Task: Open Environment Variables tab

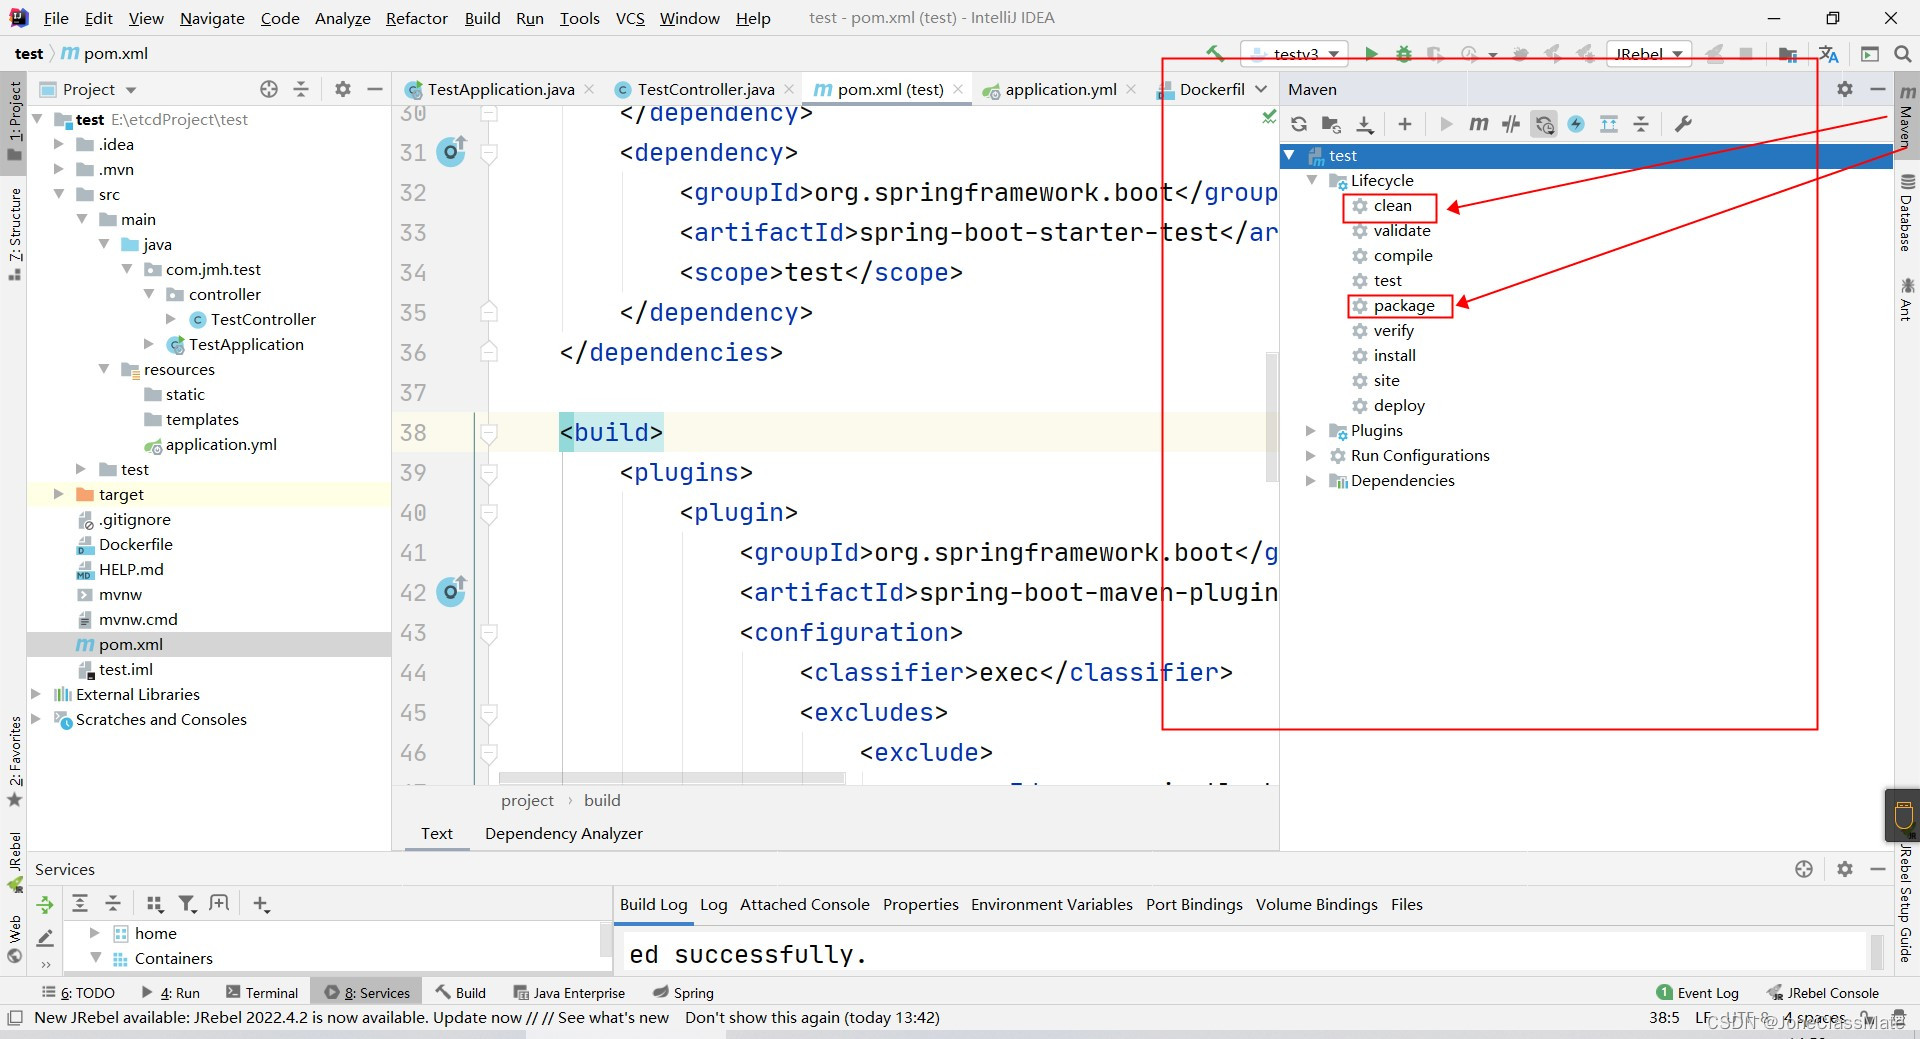Action: 1051,904
